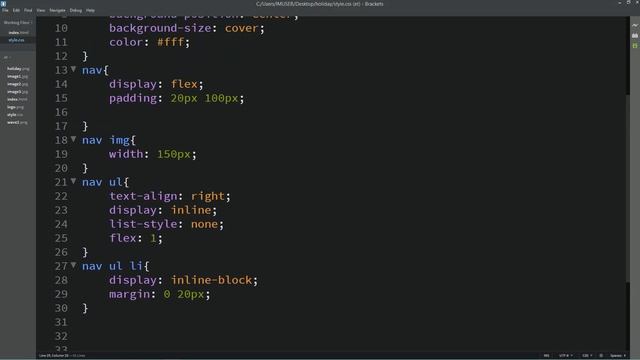Click the Working Files header label
Image resolution: width=640 pixels, height=360 pixels.
pos(16,22)
